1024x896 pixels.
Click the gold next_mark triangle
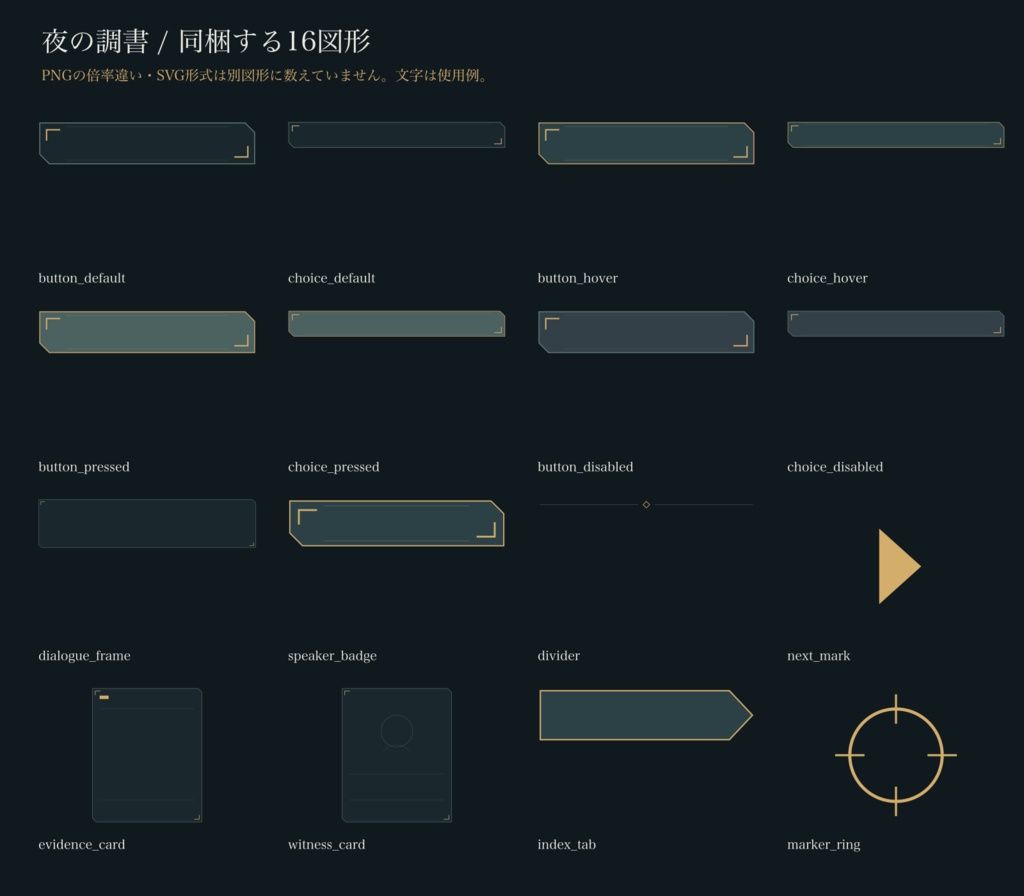(x=899, y=566)
